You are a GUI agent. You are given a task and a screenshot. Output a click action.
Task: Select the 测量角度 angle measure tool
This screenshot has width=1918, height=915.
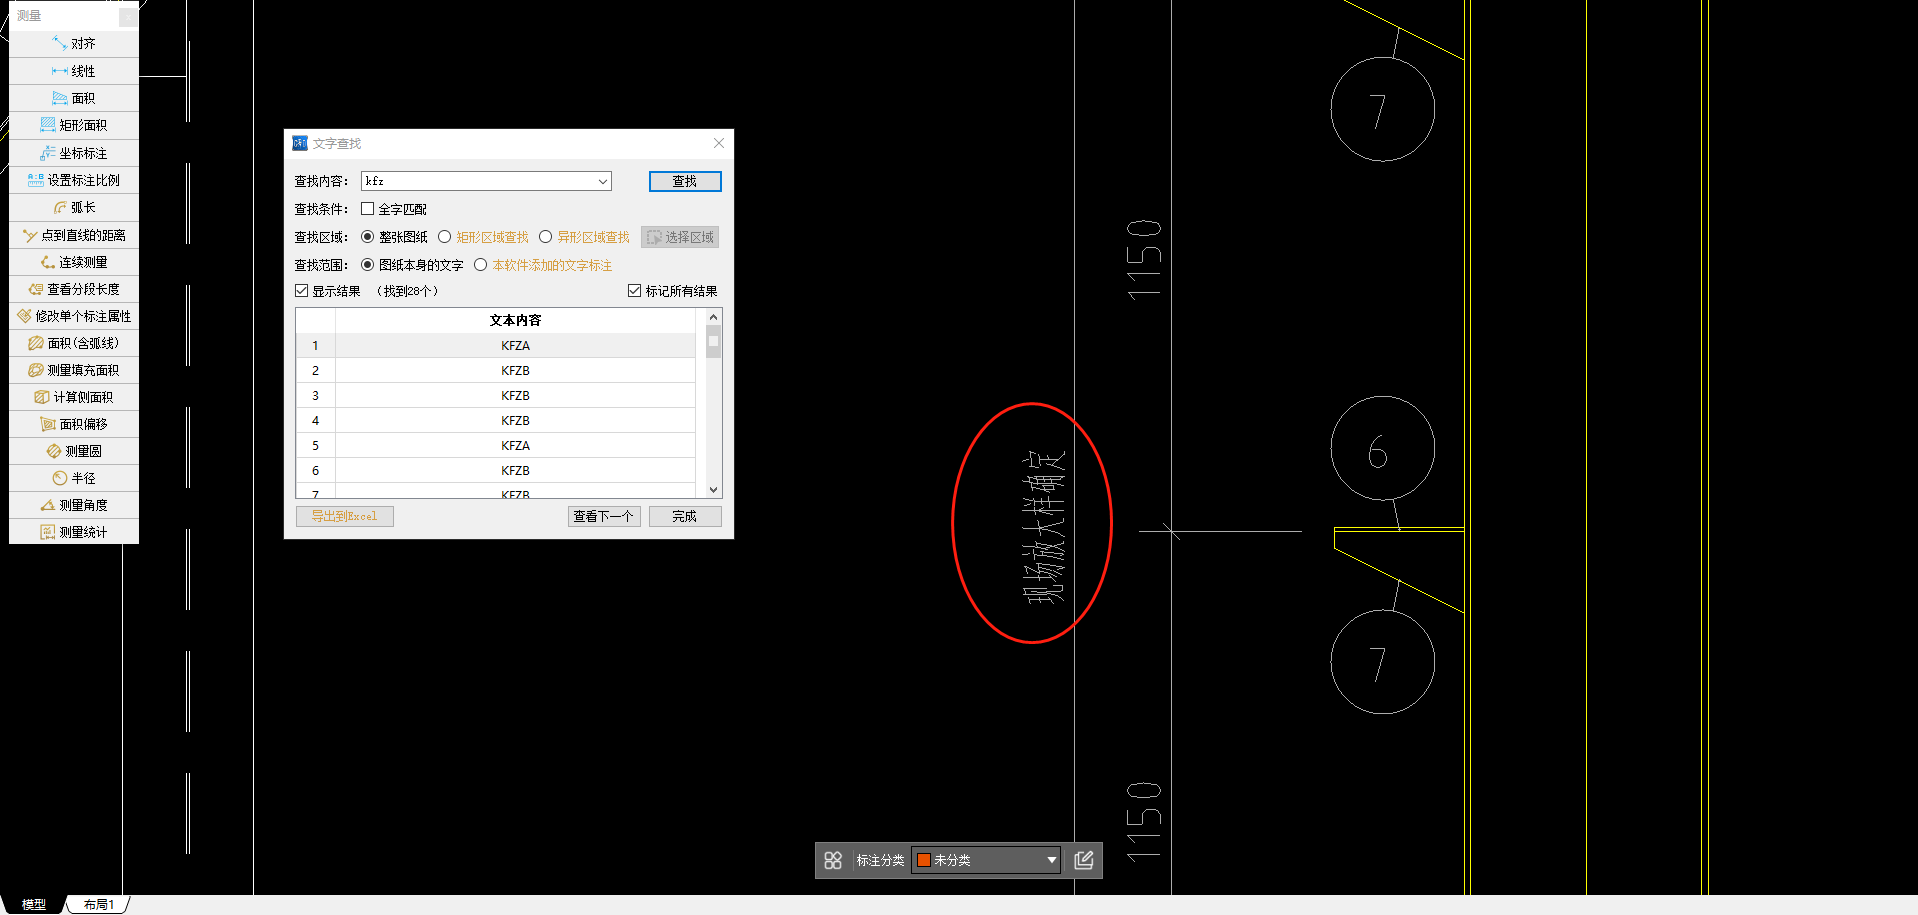point(74,505)
